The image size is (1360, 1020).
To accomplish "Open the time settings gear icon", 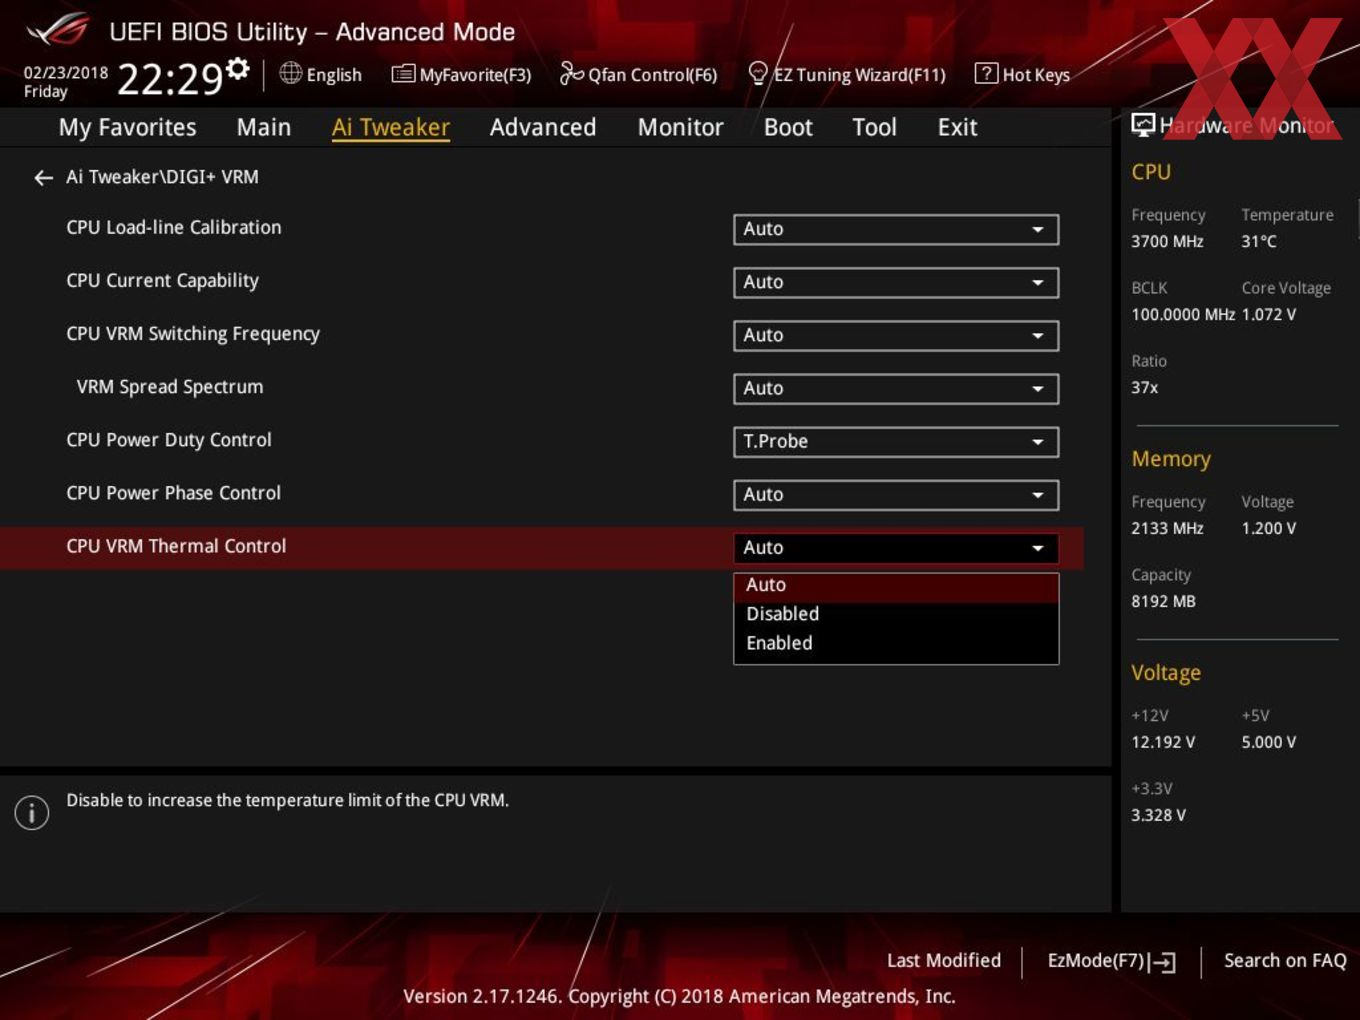I will pos(238,68).
